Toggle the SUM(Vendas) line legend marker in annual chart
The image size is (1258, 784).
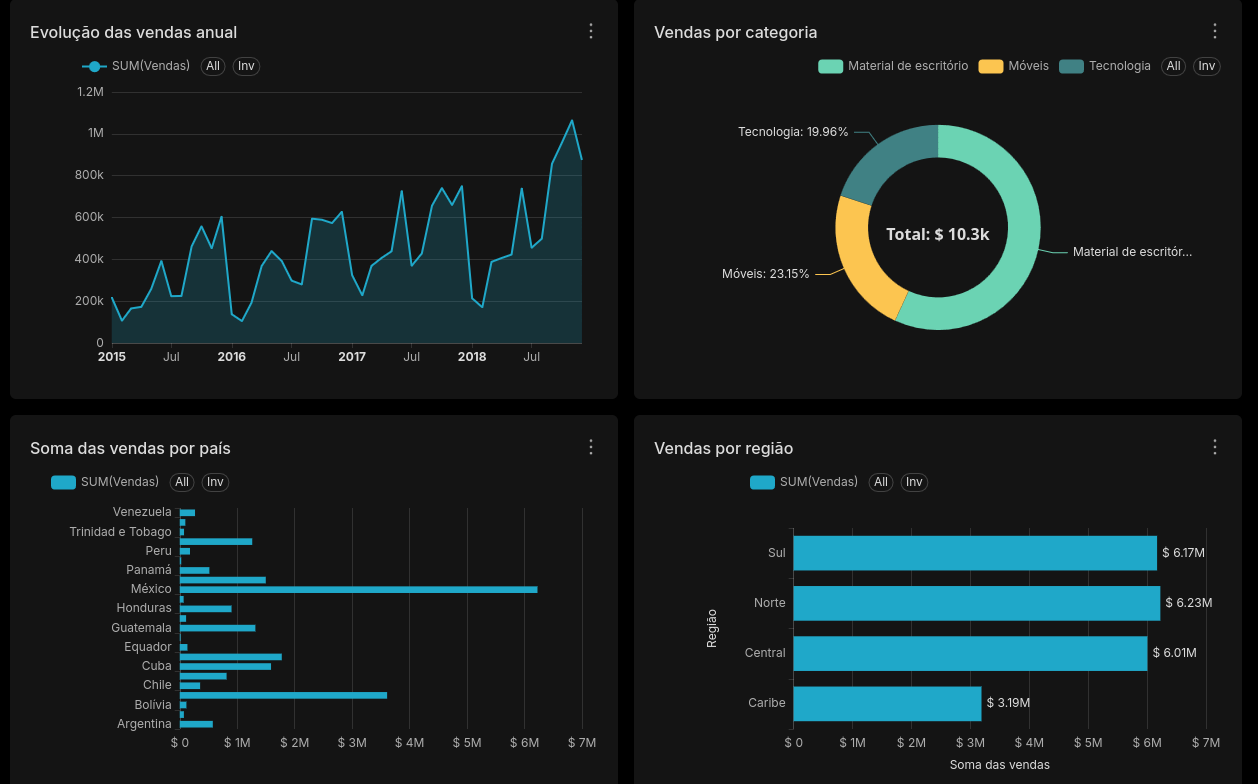point(95,66)
